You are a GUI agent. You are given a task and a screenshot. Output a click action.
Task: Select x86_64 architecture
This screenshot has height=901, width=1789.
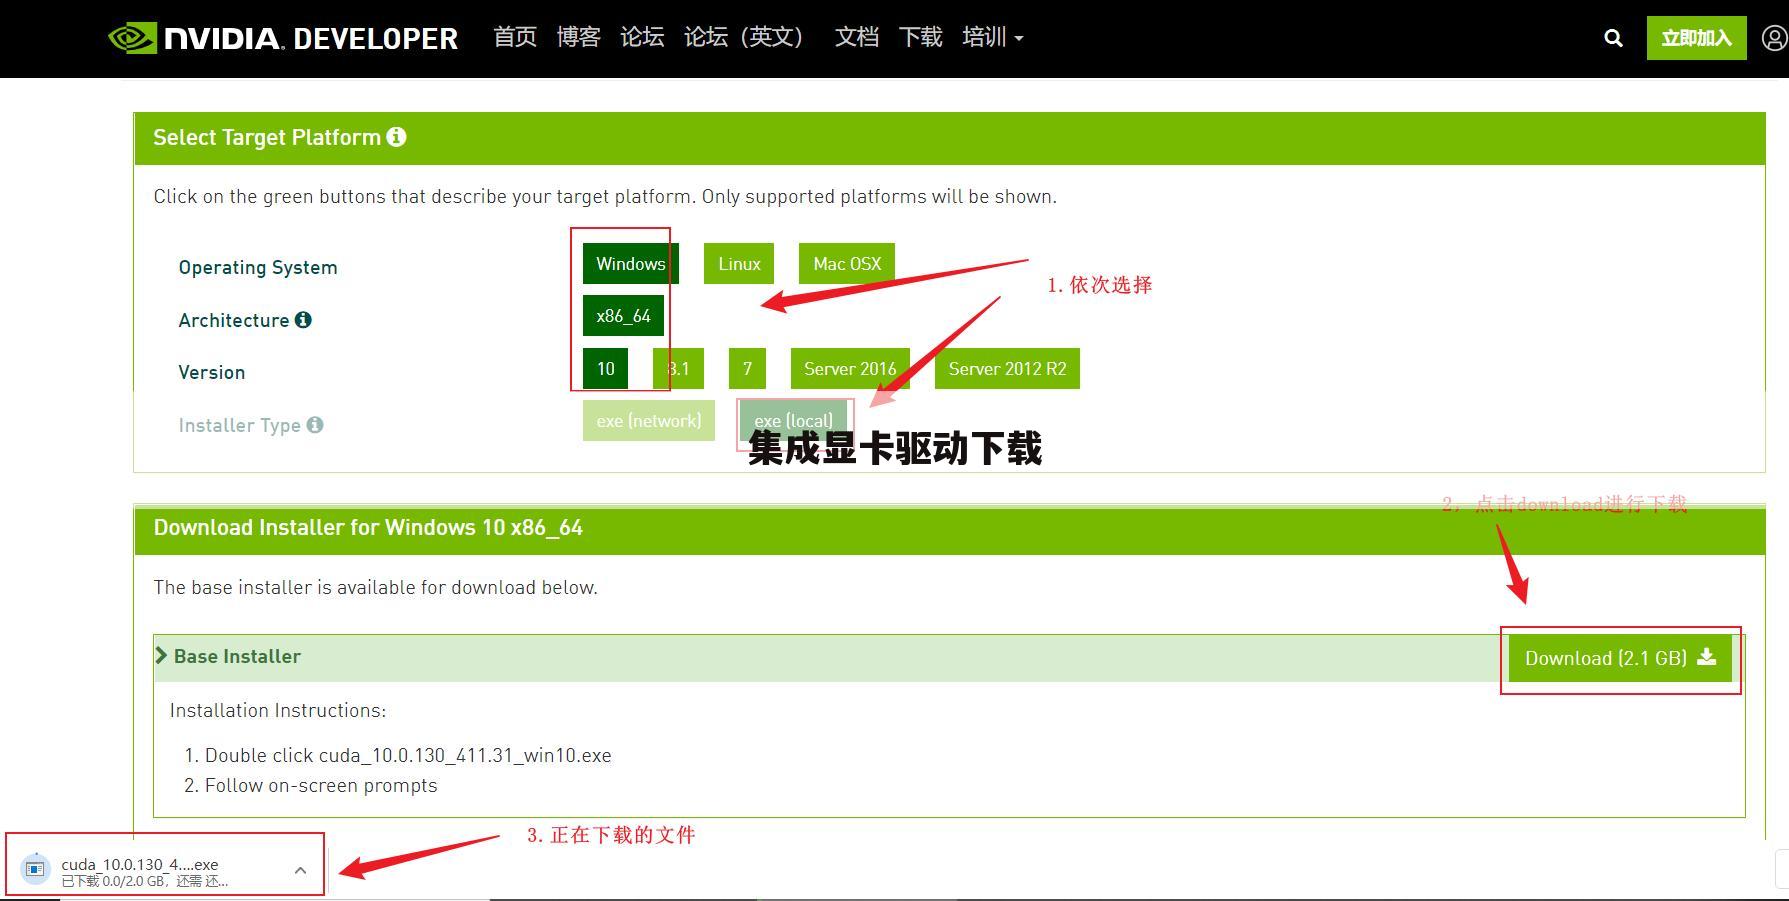click(624, 316)
